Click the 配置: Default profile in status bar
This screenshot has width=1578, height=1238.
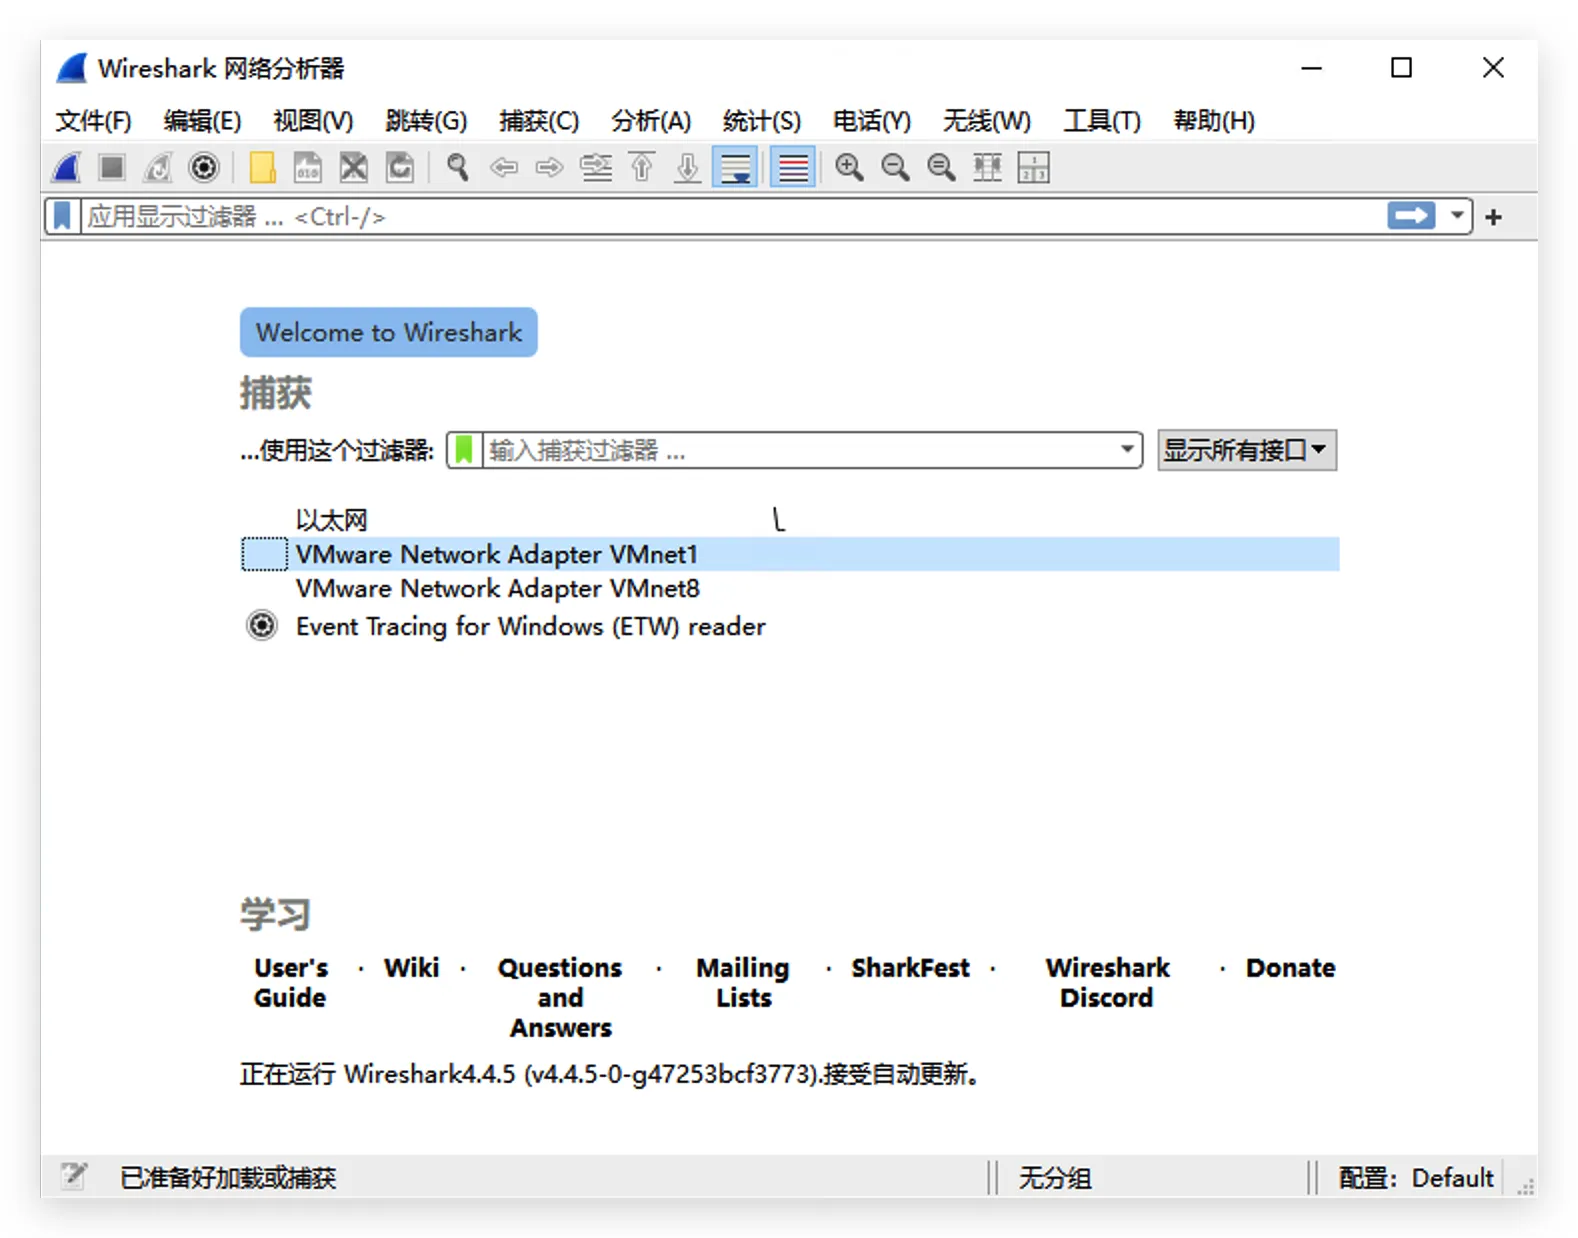click(1416, 1178)
